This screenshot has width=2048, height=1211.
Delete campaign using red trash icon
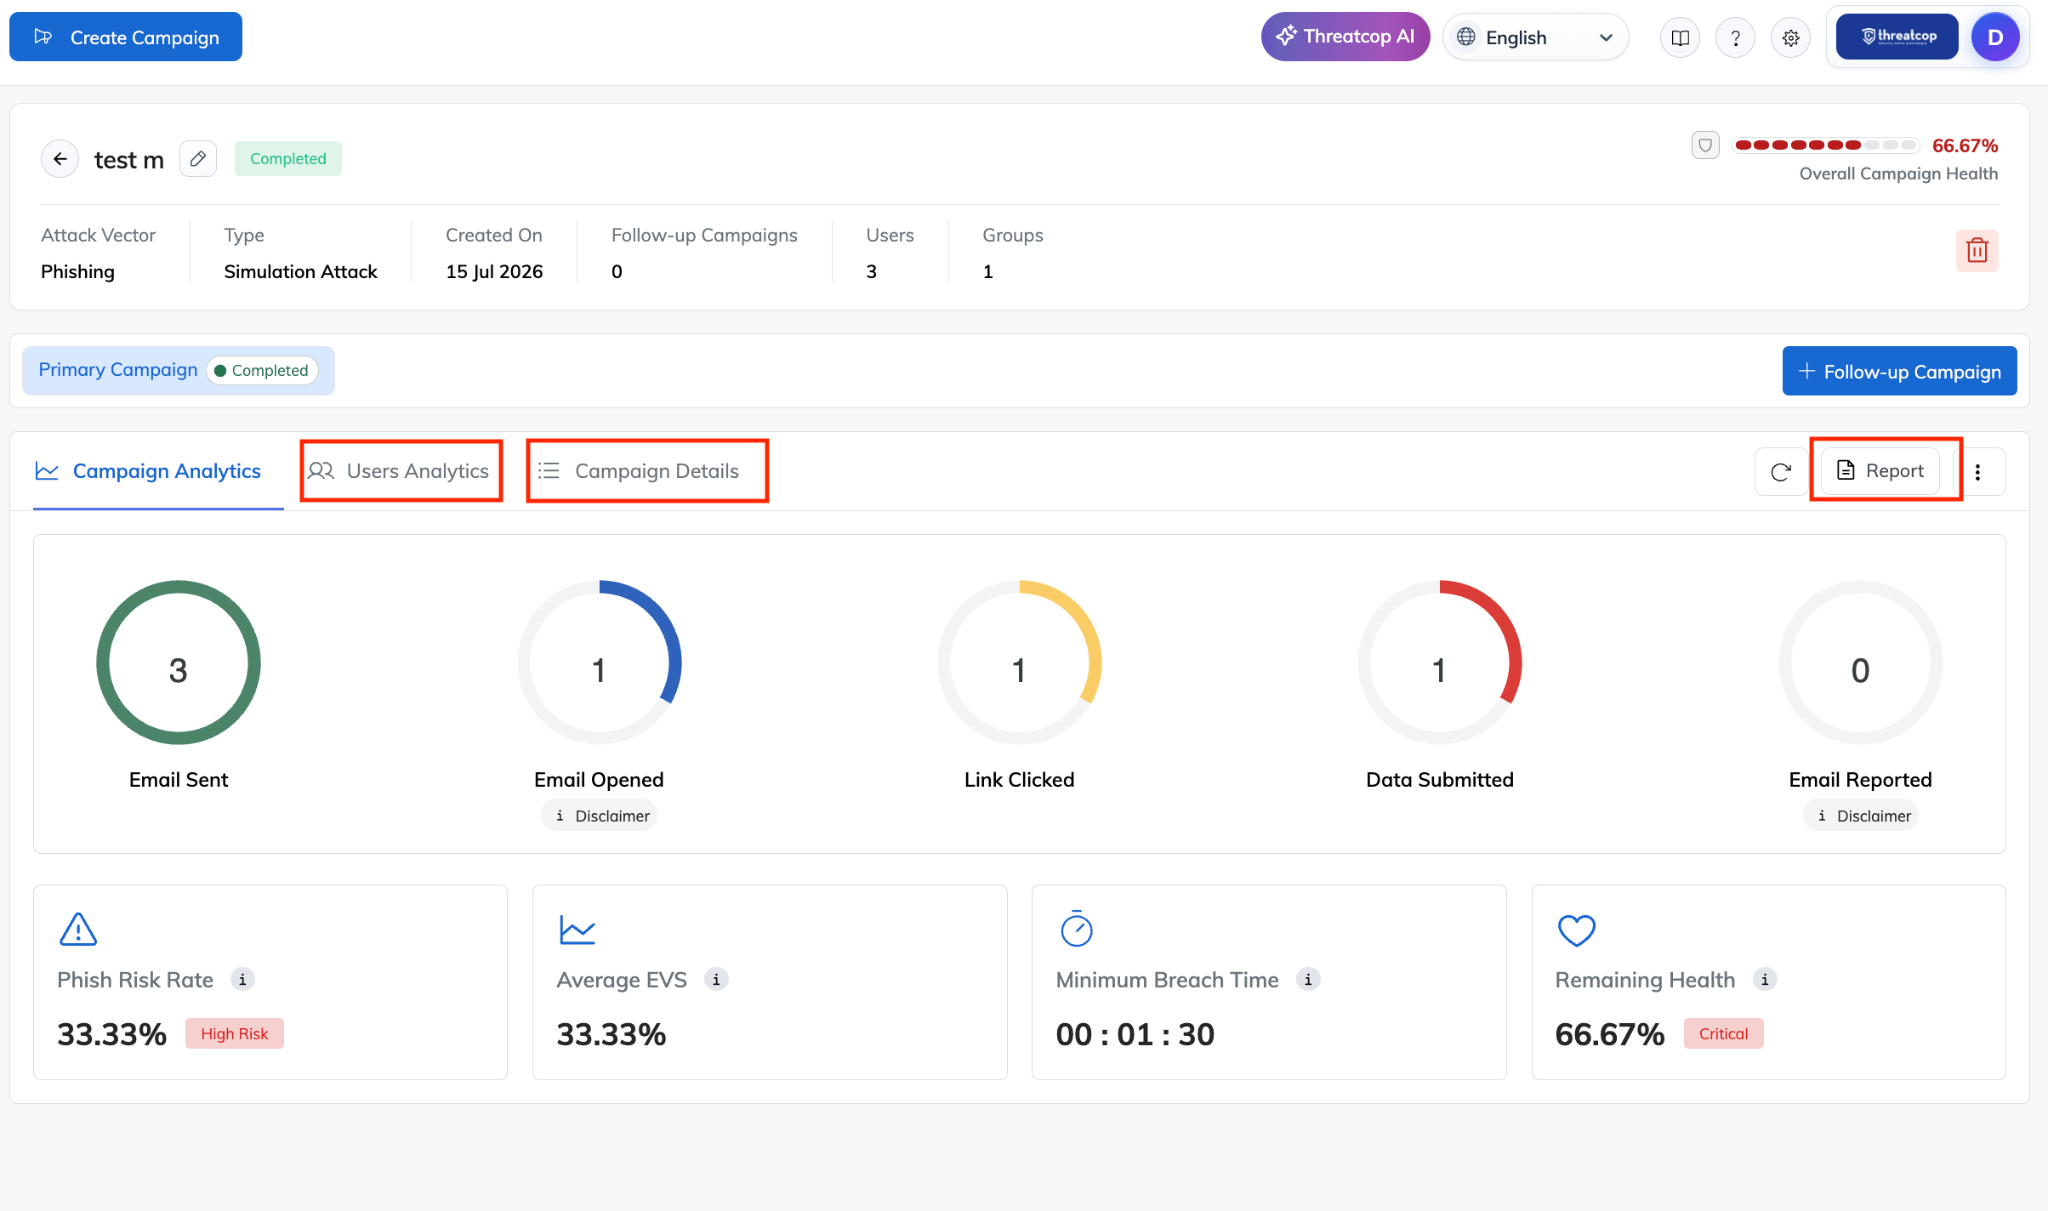1977,250
